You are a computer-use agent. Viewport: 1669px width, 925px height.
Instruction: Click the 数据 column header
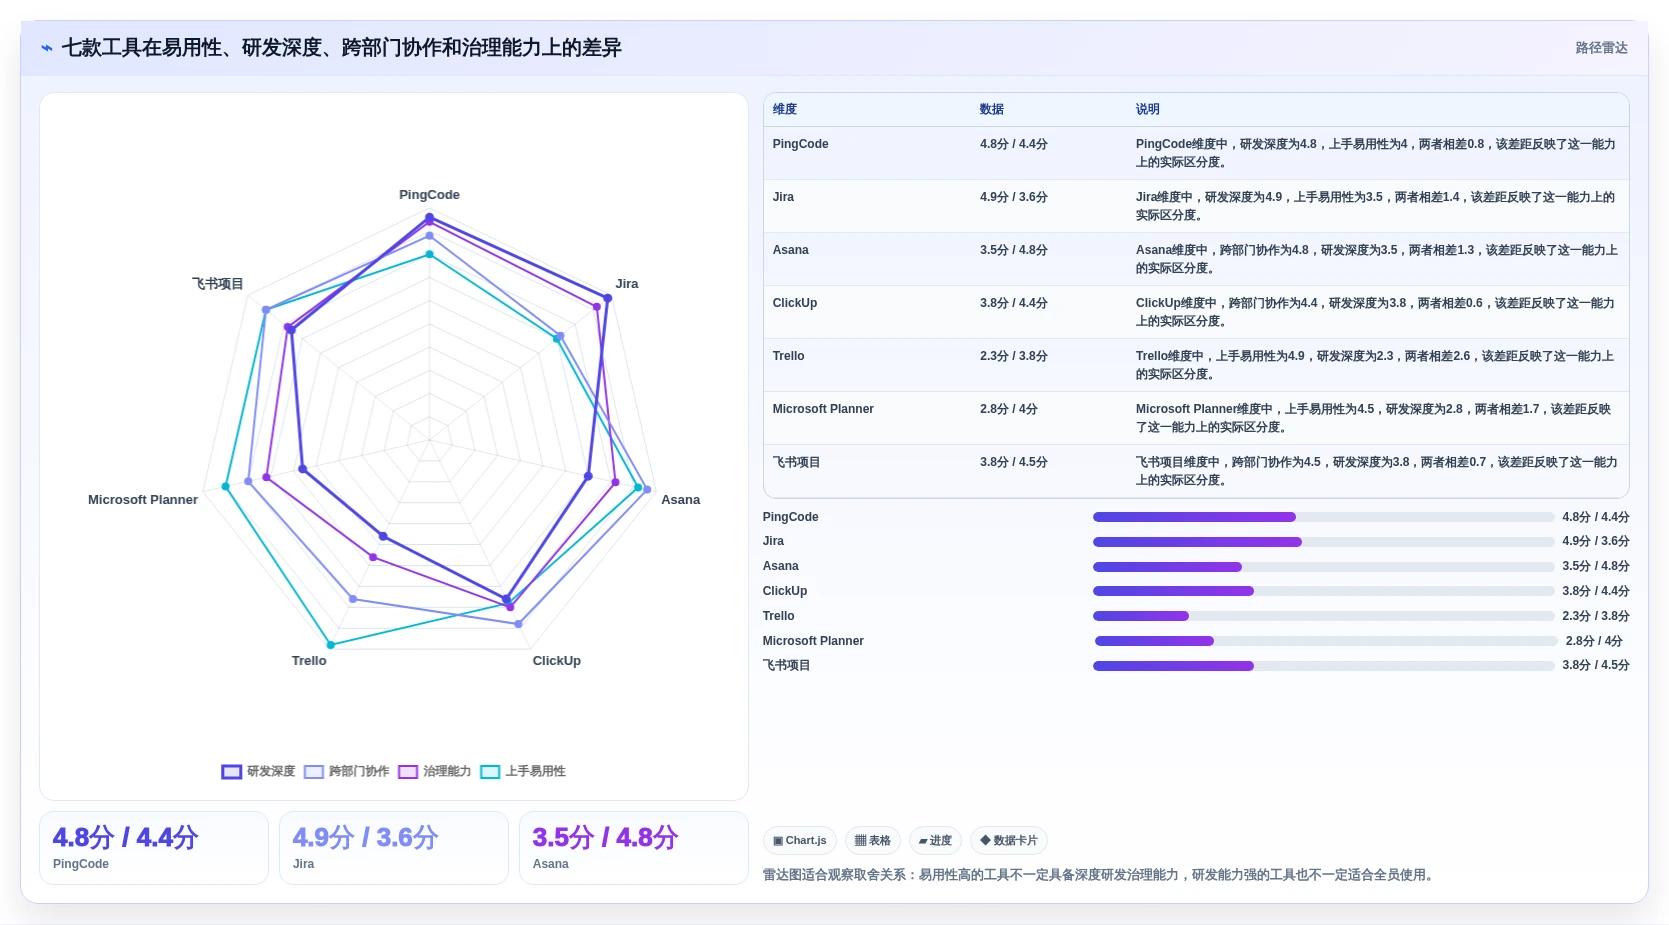click(x=992, y=109)
